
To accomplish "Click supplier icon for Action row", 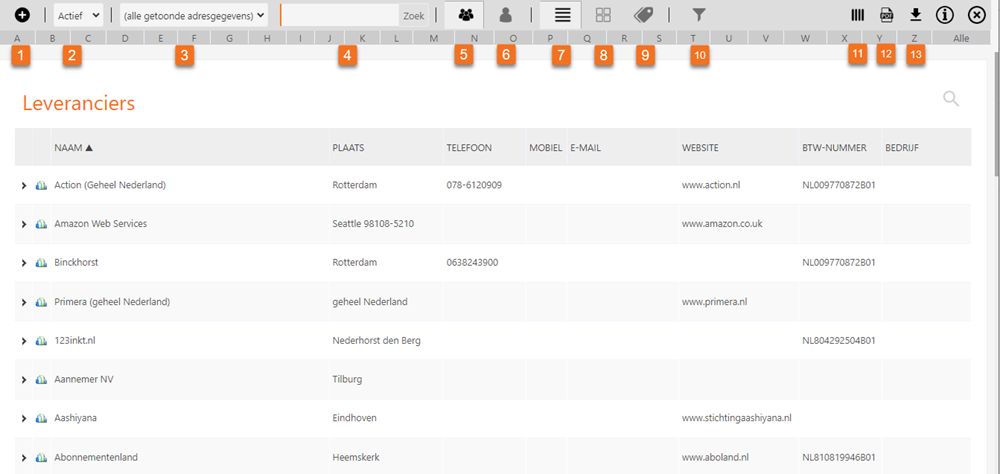I will pyautogui.click(x=41, y=186).
